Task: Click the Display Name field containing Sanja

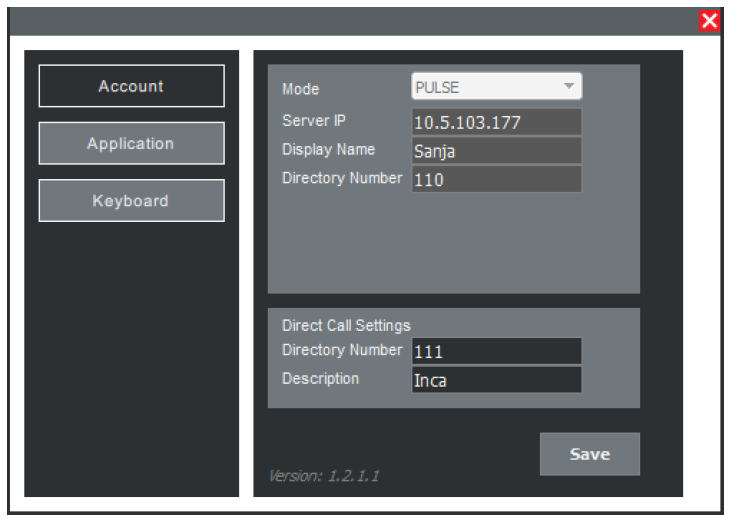Action: (x=496, y=151)
